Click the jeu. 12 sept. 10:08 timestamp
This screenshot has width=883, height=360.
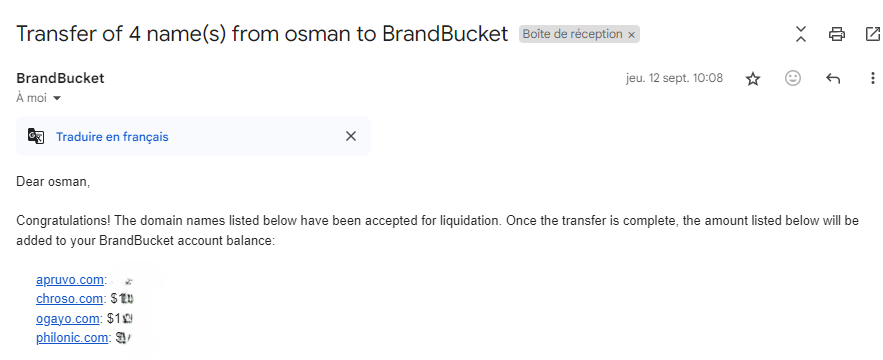(x=674, y=78)
